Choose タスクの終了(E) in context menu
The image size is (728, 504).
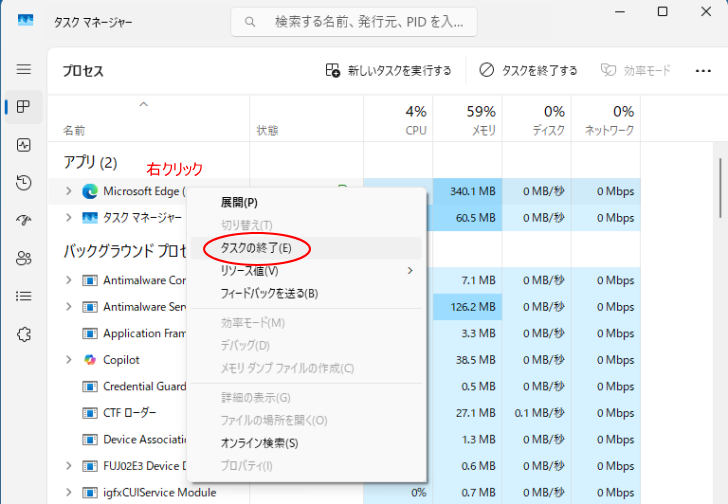click(x=256, y=247)
